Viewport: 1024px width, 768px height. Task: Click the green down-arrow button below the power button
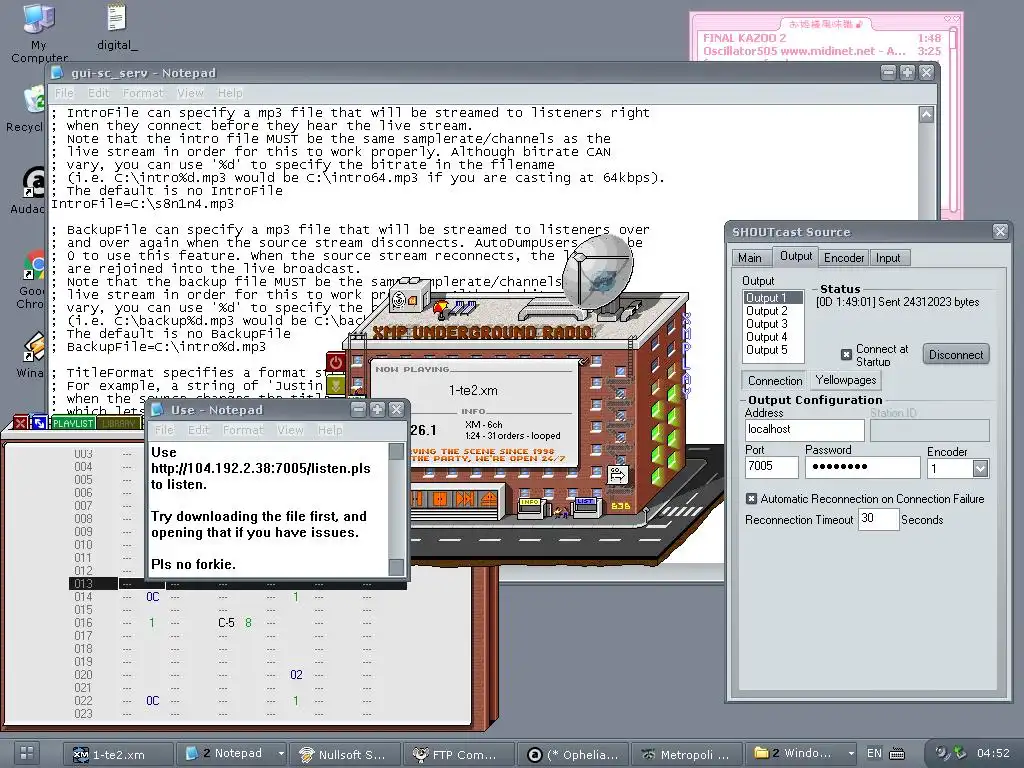pos(336,385)
